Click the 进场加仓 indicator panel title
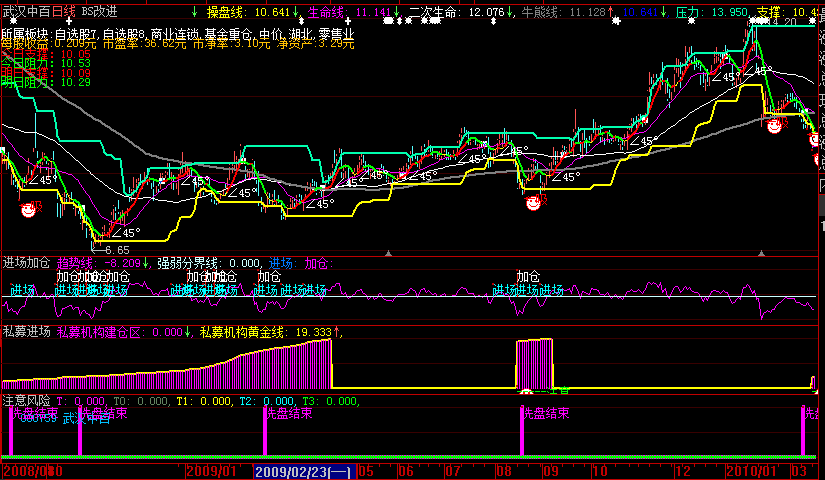Screen dimensions: 825x480 [x=27, y=263]
